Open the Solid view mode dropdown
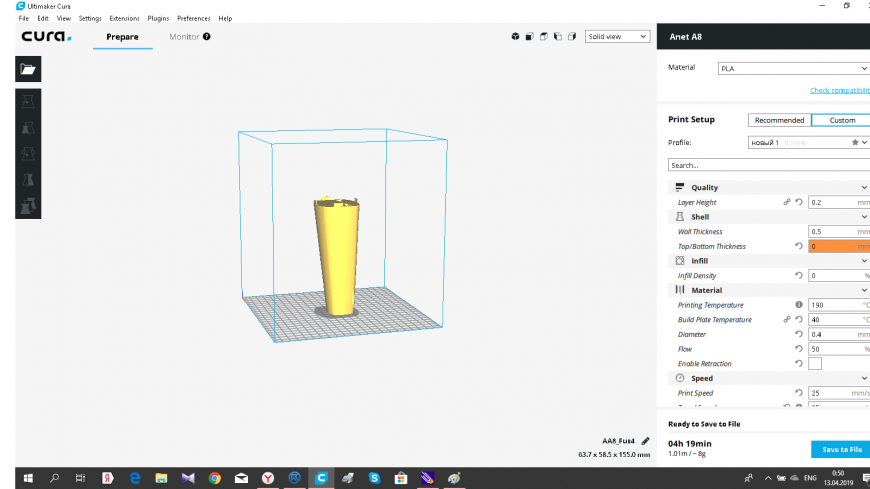The image size is (870, 489). pos(617,37)
